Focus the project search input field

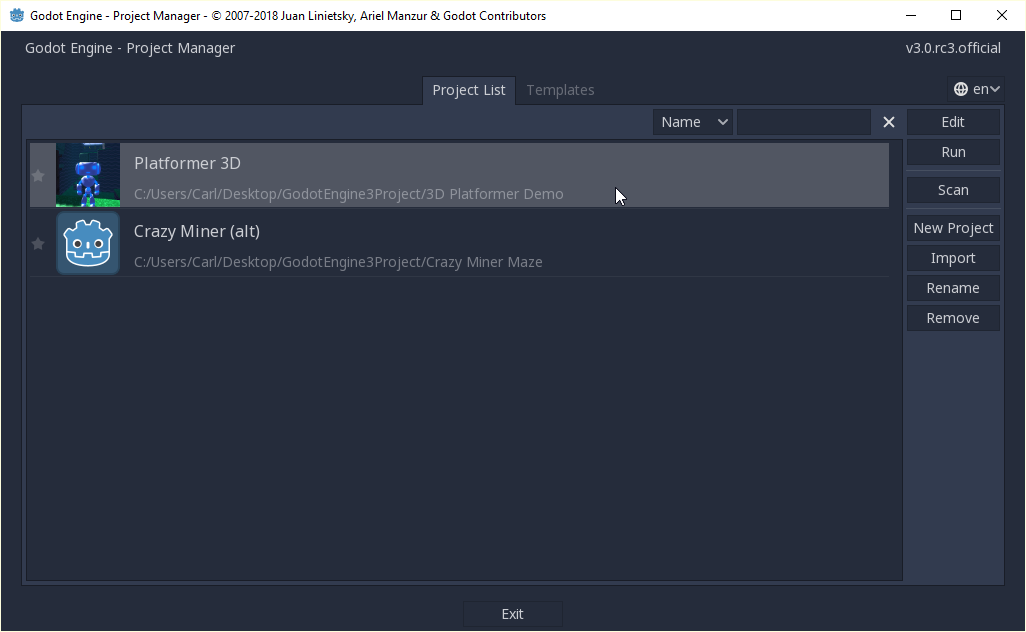[x=804, y=122]
